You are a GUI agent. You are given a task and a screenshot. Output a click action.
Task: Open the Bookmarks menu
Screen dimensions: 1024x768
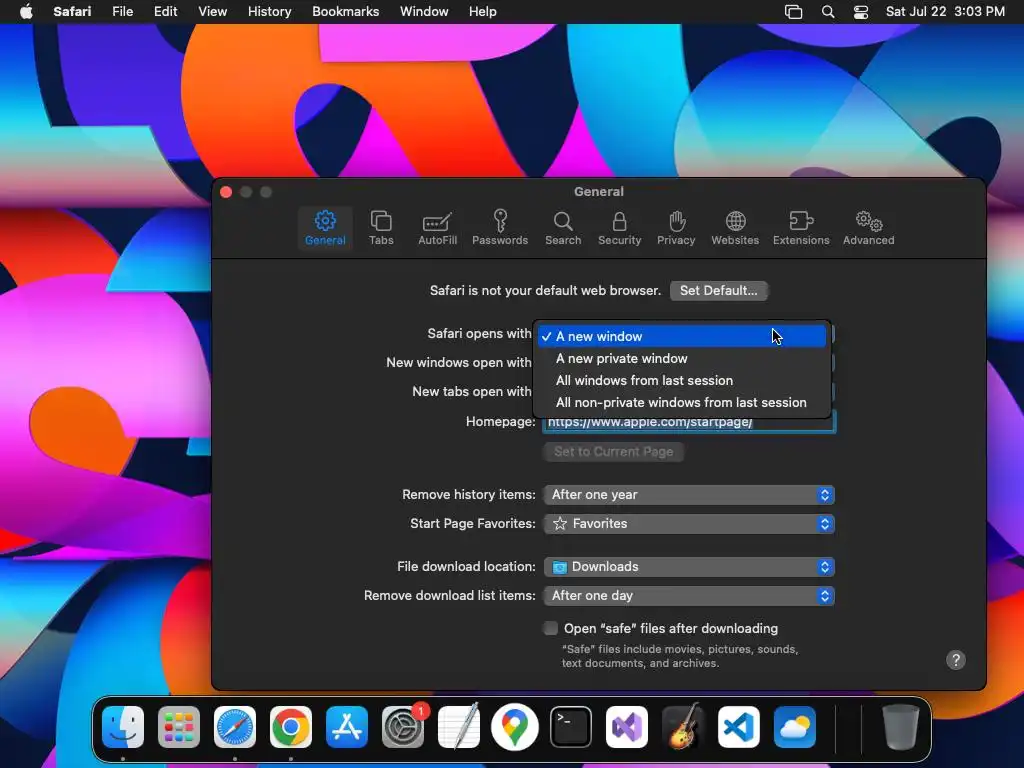(345, 12)
